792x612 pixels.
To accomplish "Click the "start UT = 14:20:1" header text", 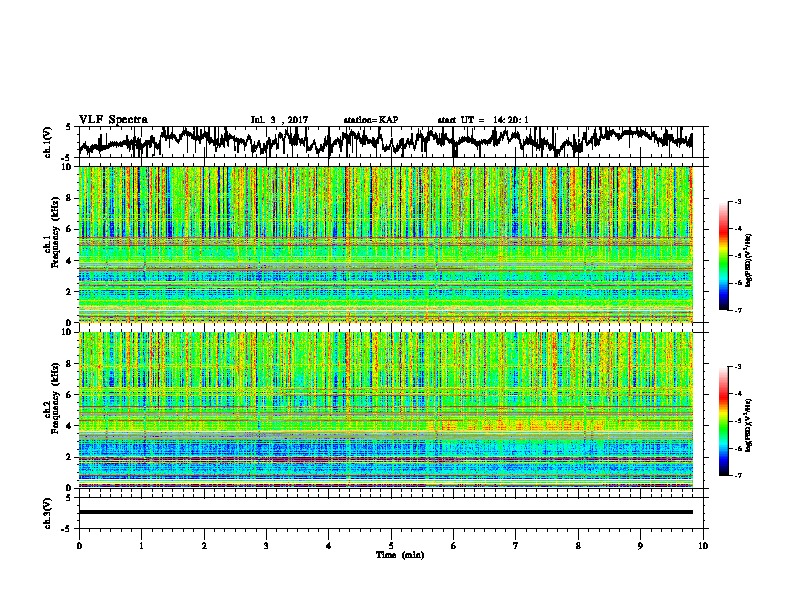I will [483, 120].
